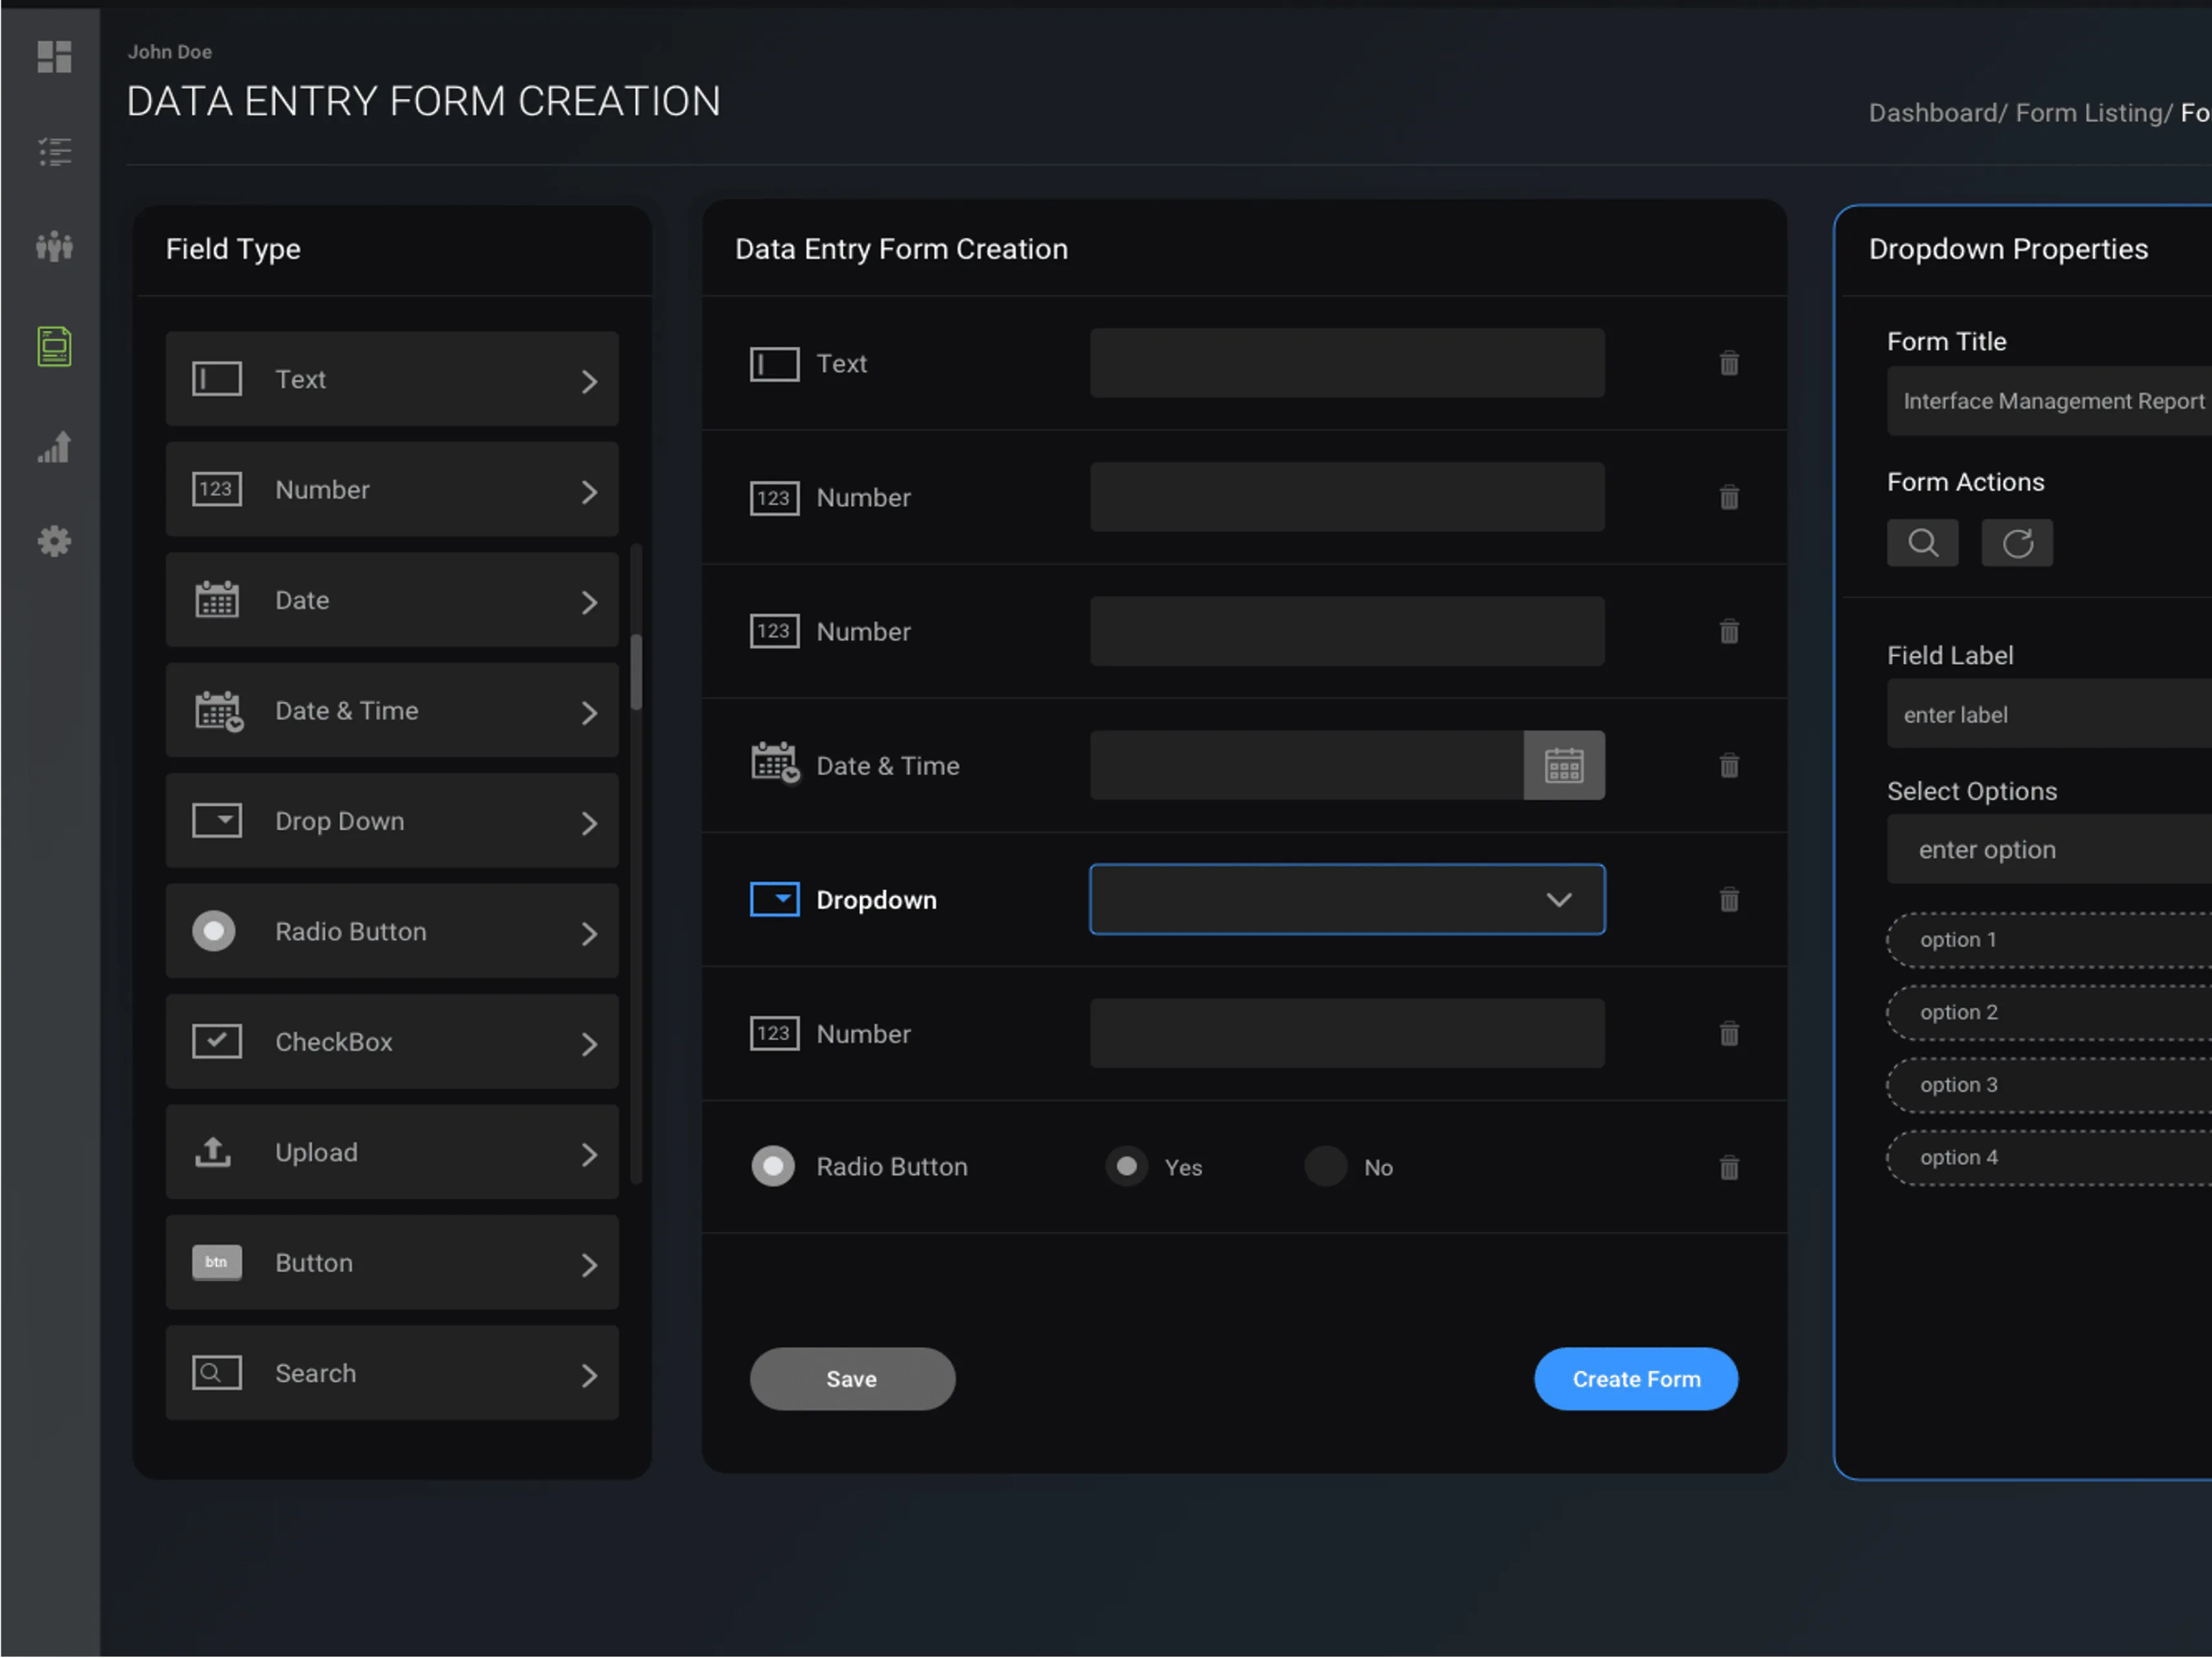Open the task list icon in sidebar
The width and height of the screenshot is (2212, 1658).
click(54, 152)
